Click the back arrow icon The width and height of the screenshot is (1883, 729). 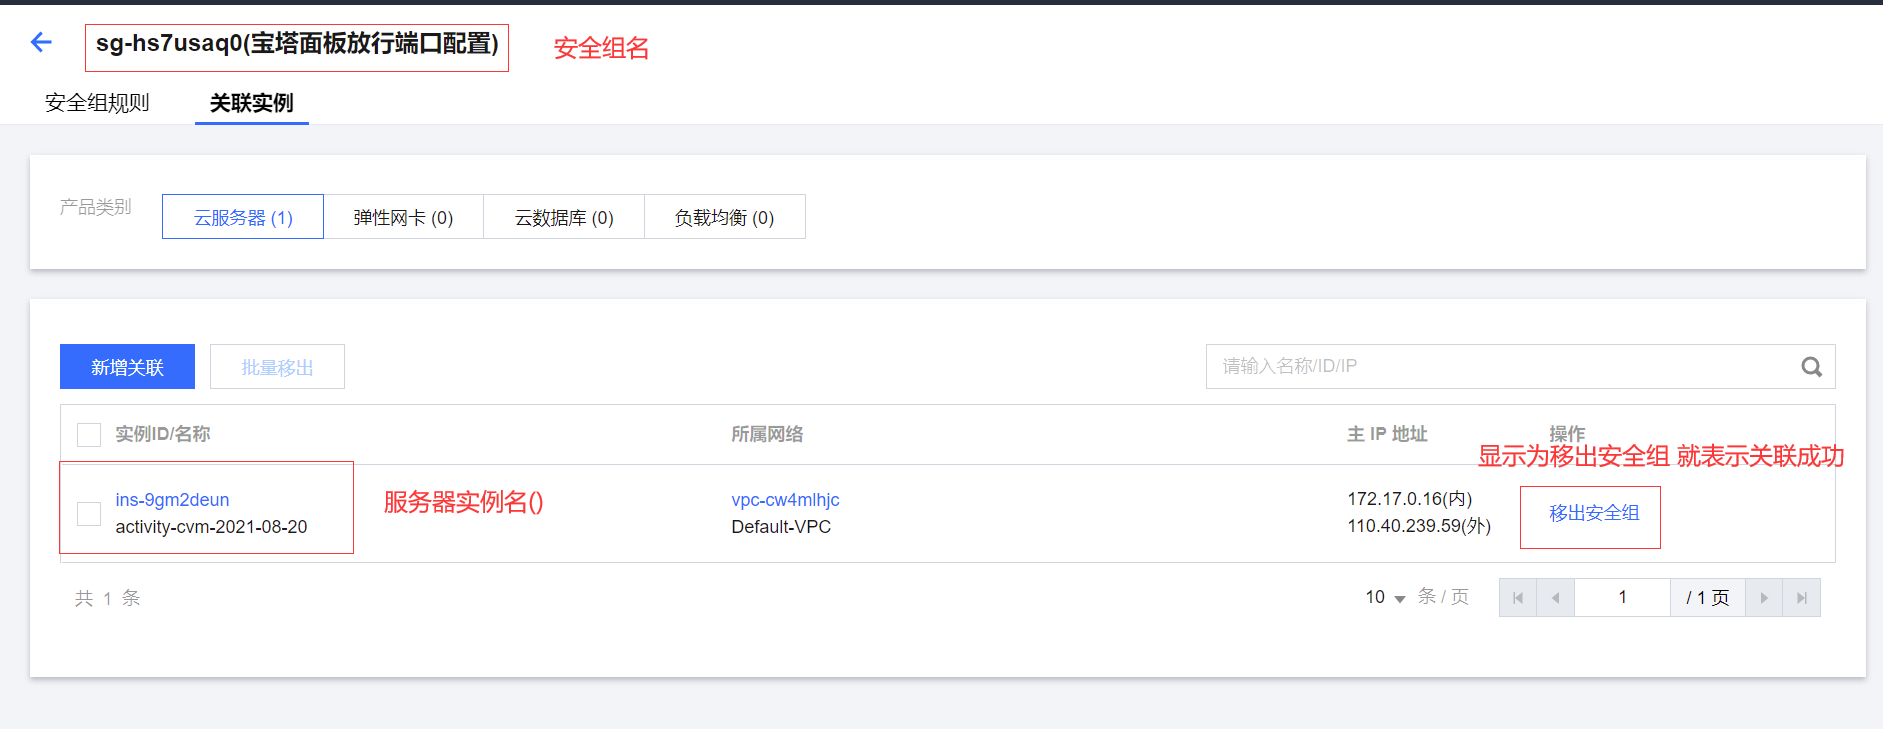41,42
